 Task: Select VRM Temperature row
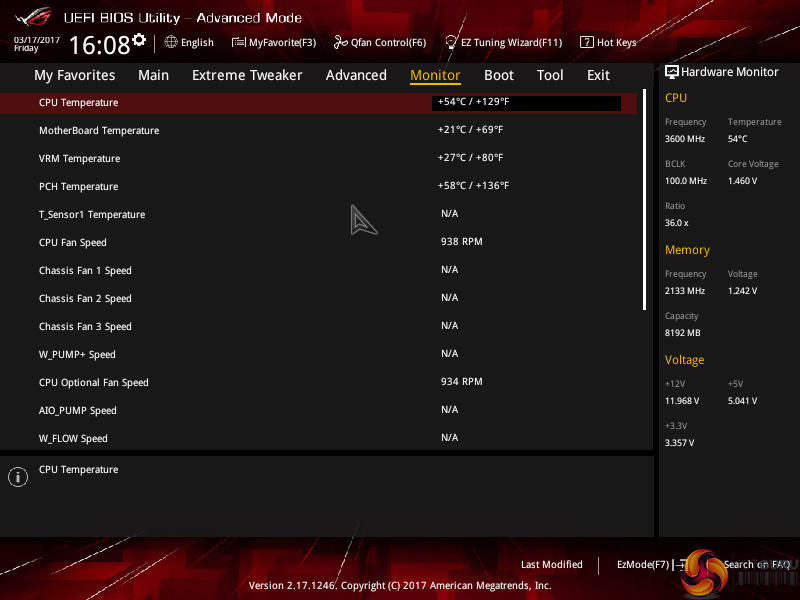[318, 159]
